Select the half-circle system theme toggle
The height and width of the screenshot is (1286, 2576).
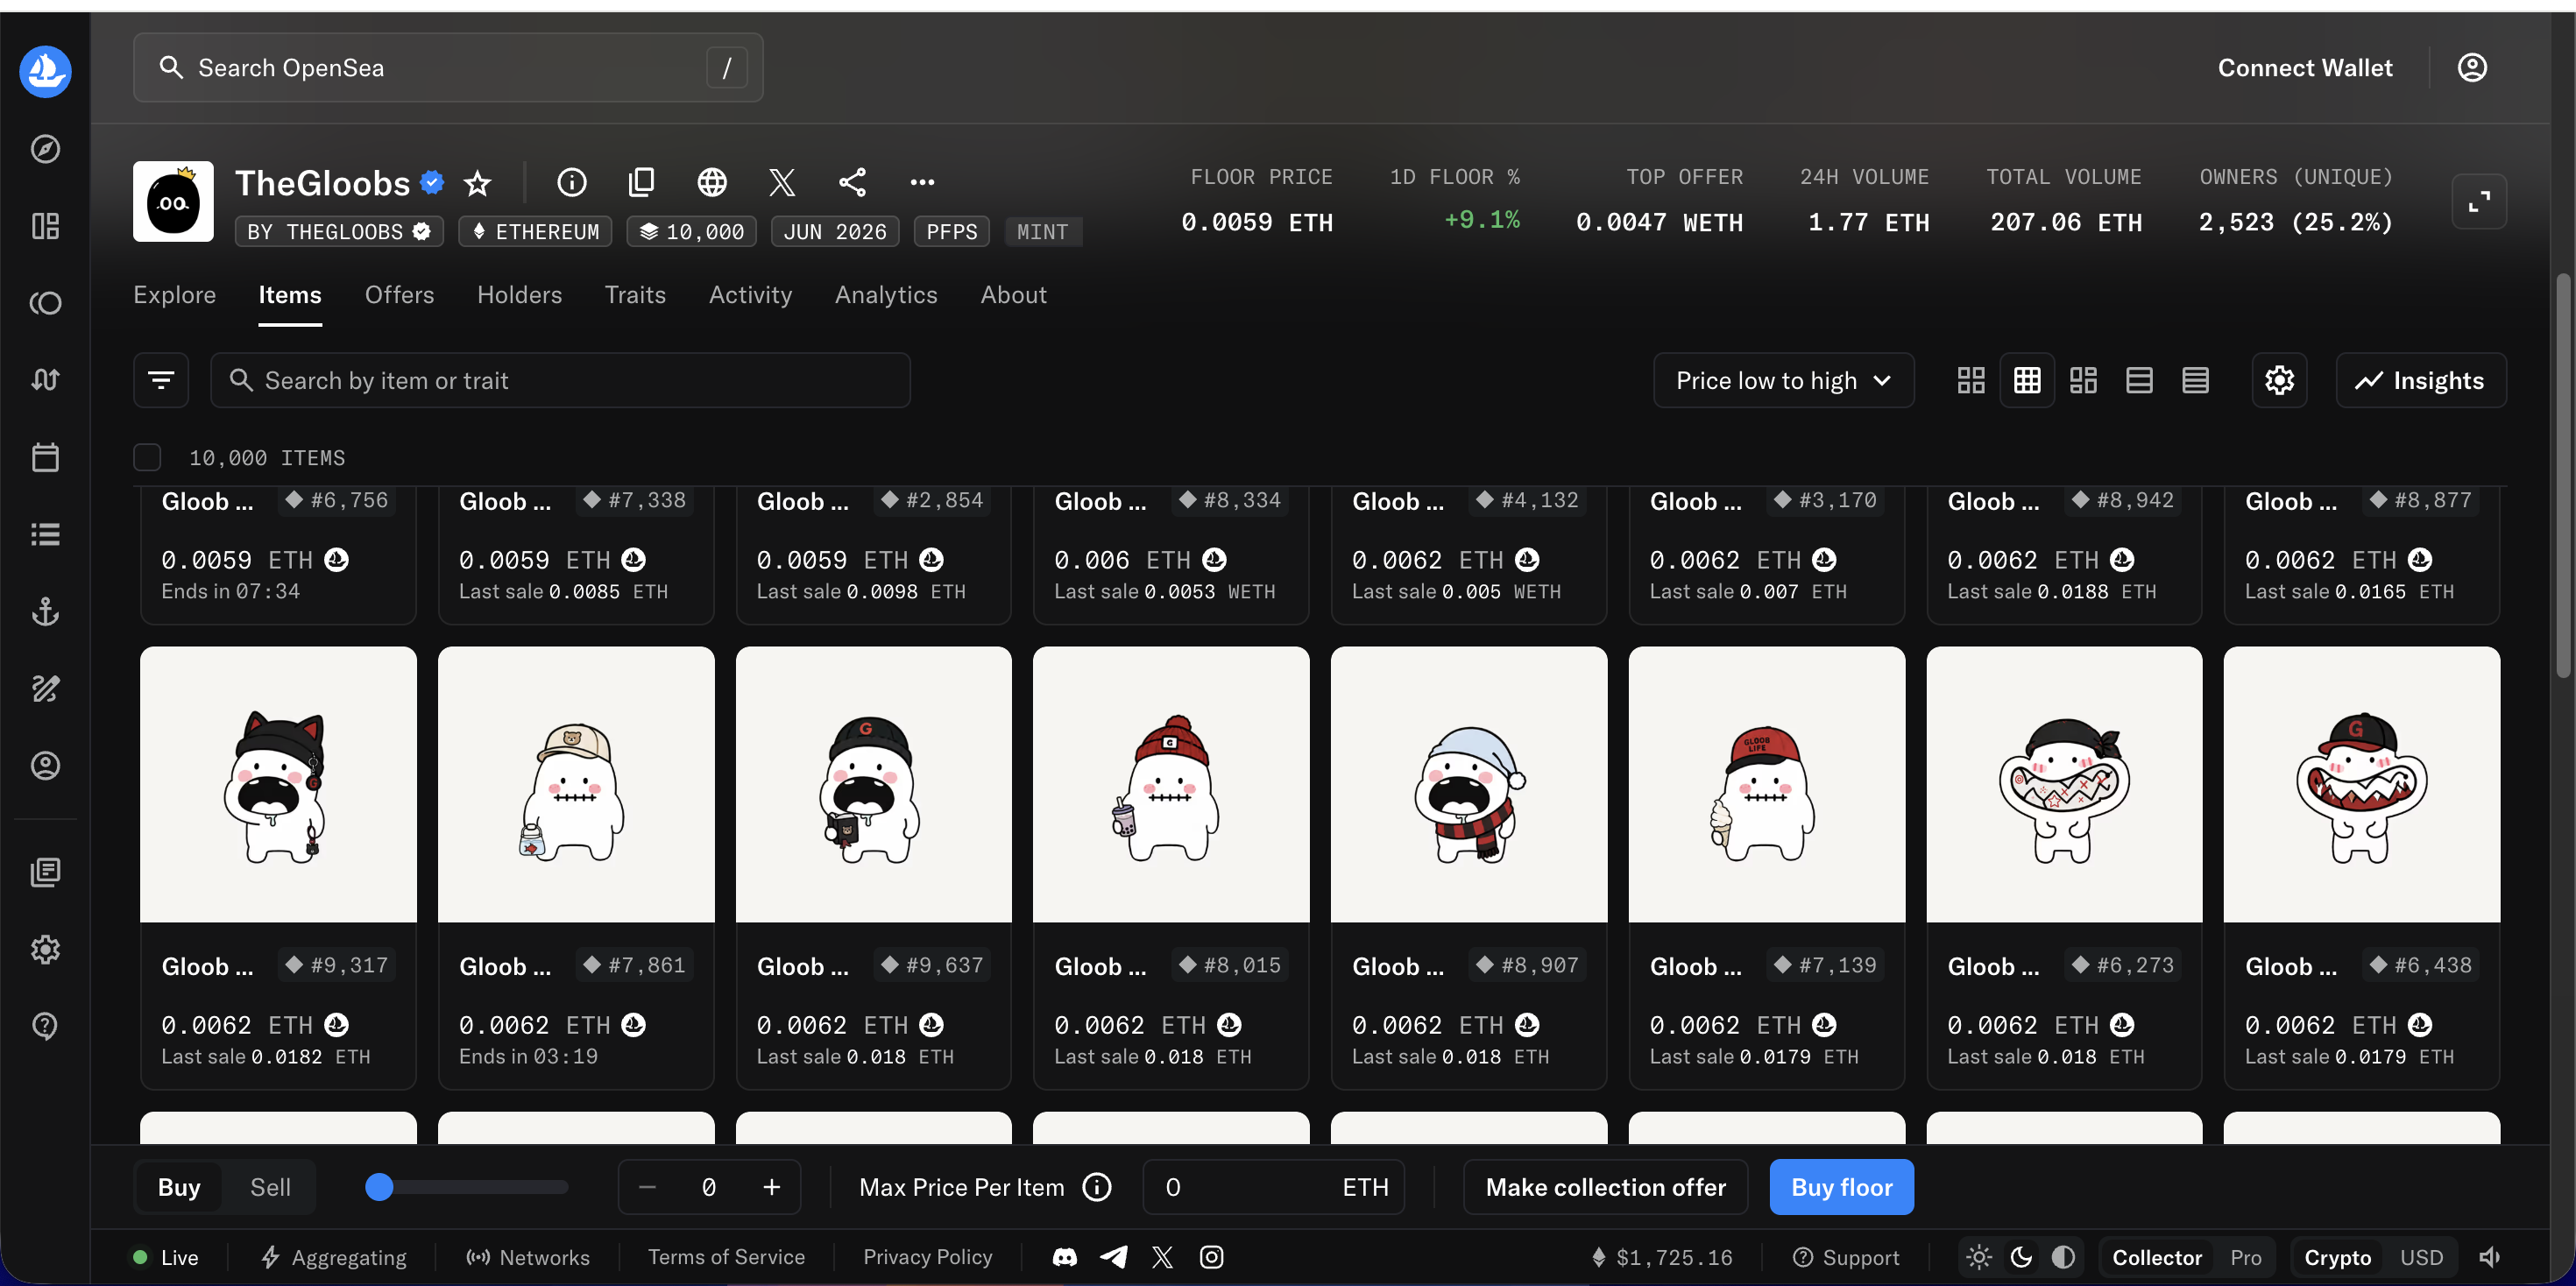click(x=2062, y=1257)
